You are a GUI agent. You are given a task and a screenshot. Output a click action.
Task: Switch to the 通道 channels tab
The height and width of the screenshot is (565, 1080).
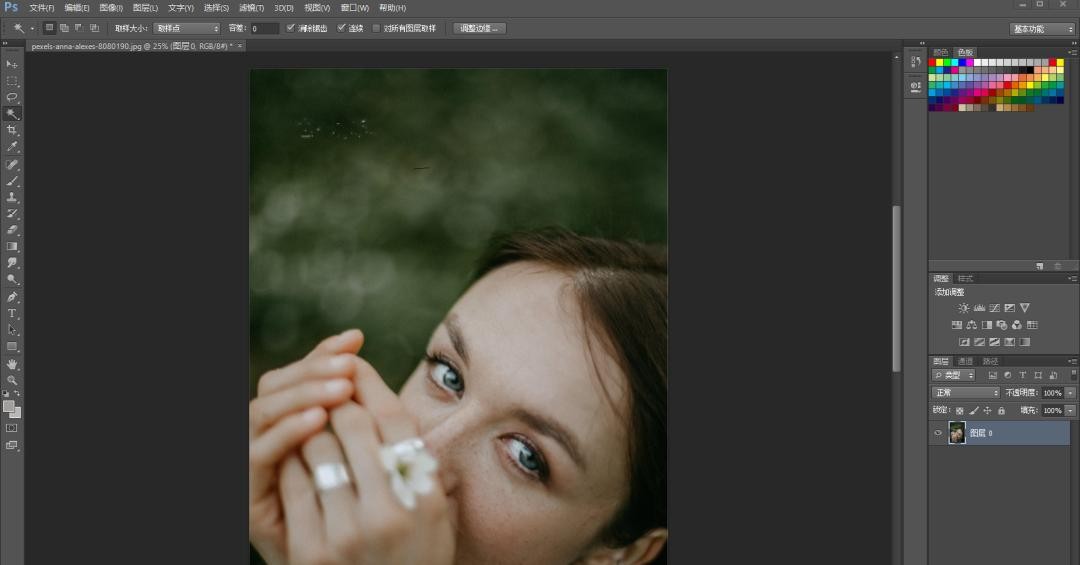(x=965, y=361)
